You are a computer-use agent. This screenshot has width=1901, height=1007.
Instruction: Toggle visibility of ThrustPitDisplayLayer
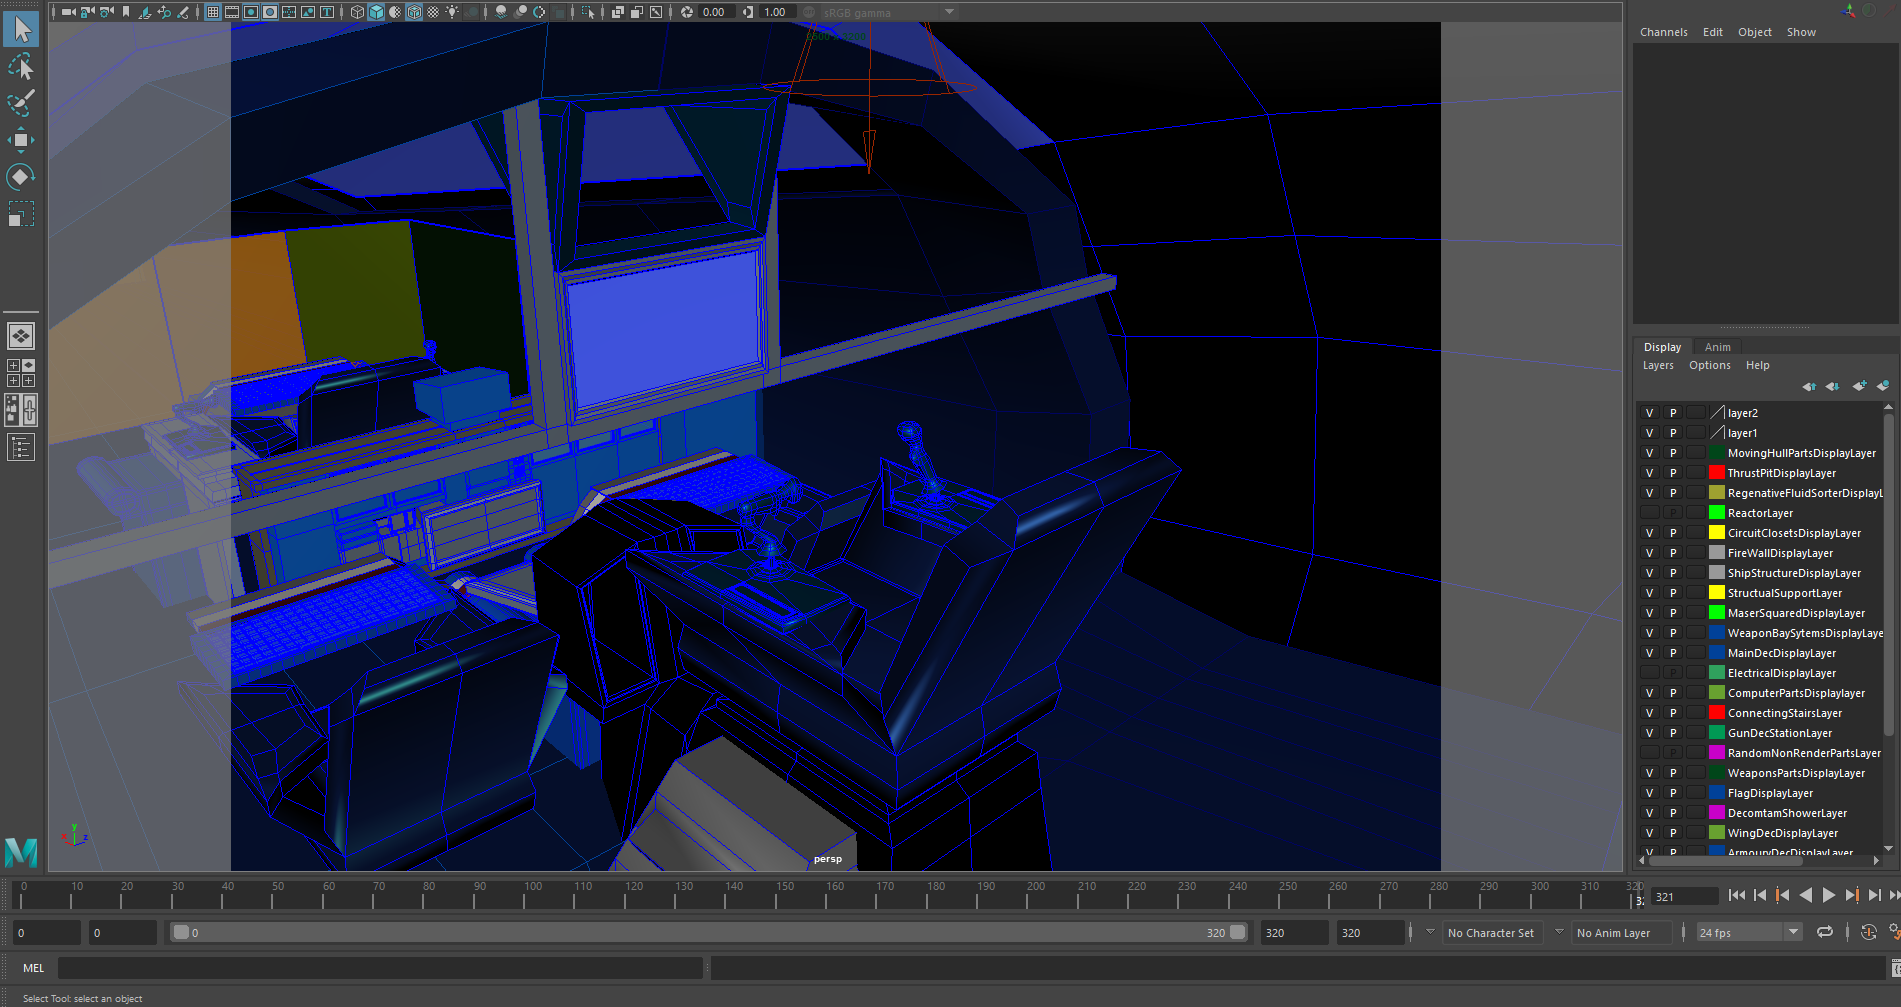pos(1649,473)
